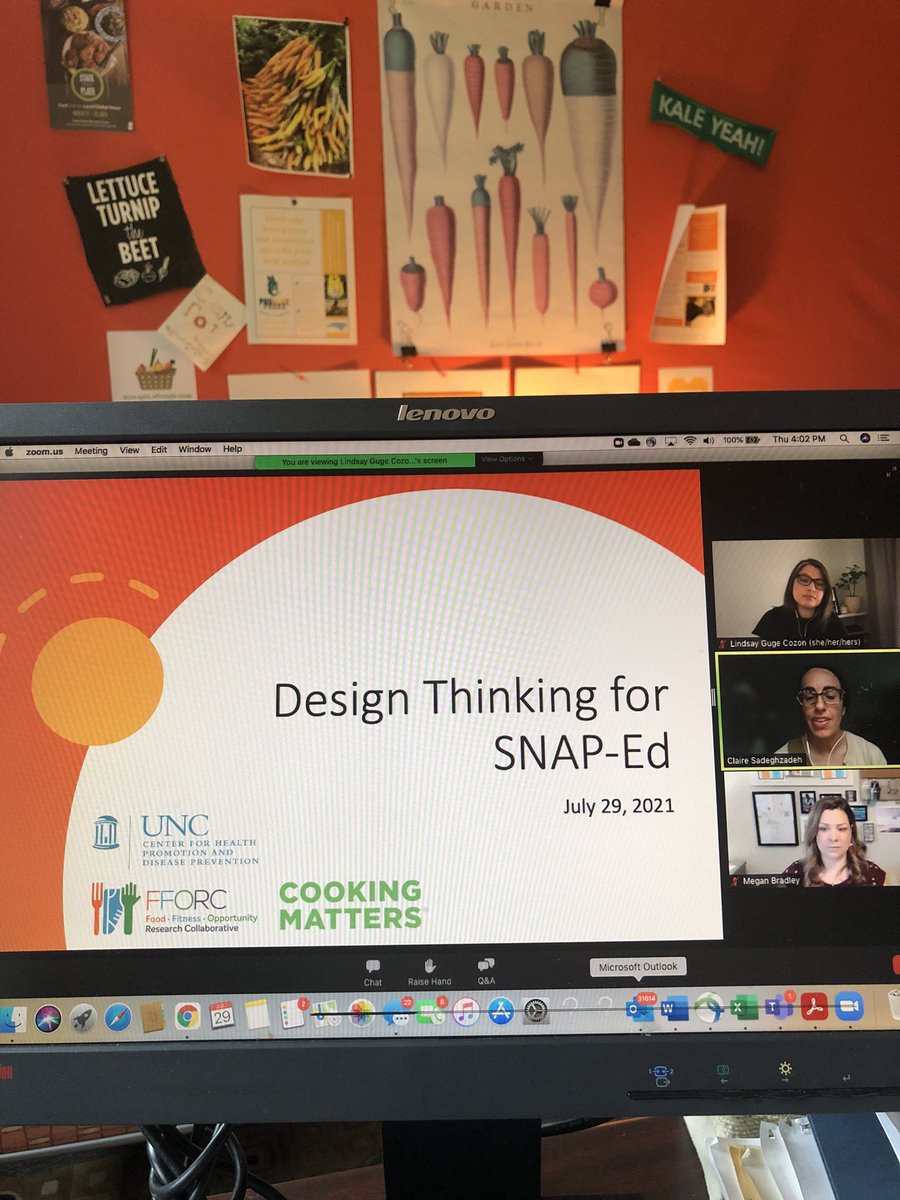Click the 100% battery indicator
The height and width of the screenshot is (1200, 900).
(741, 440)
